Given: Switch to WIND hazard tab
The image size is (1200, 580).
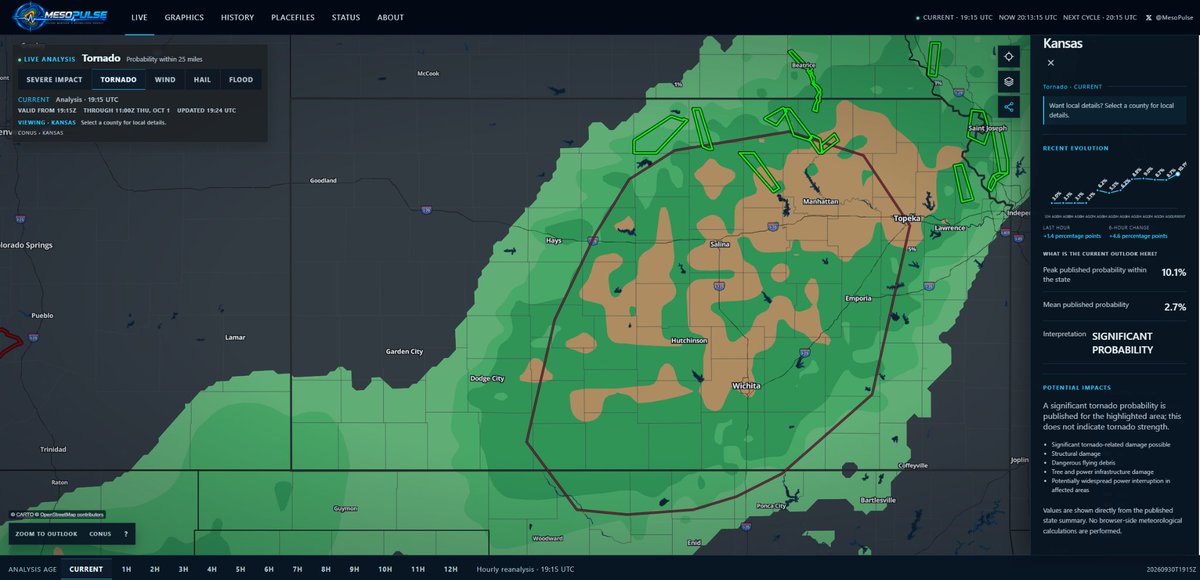Looking at the screenshot, I should coord(165,80).
